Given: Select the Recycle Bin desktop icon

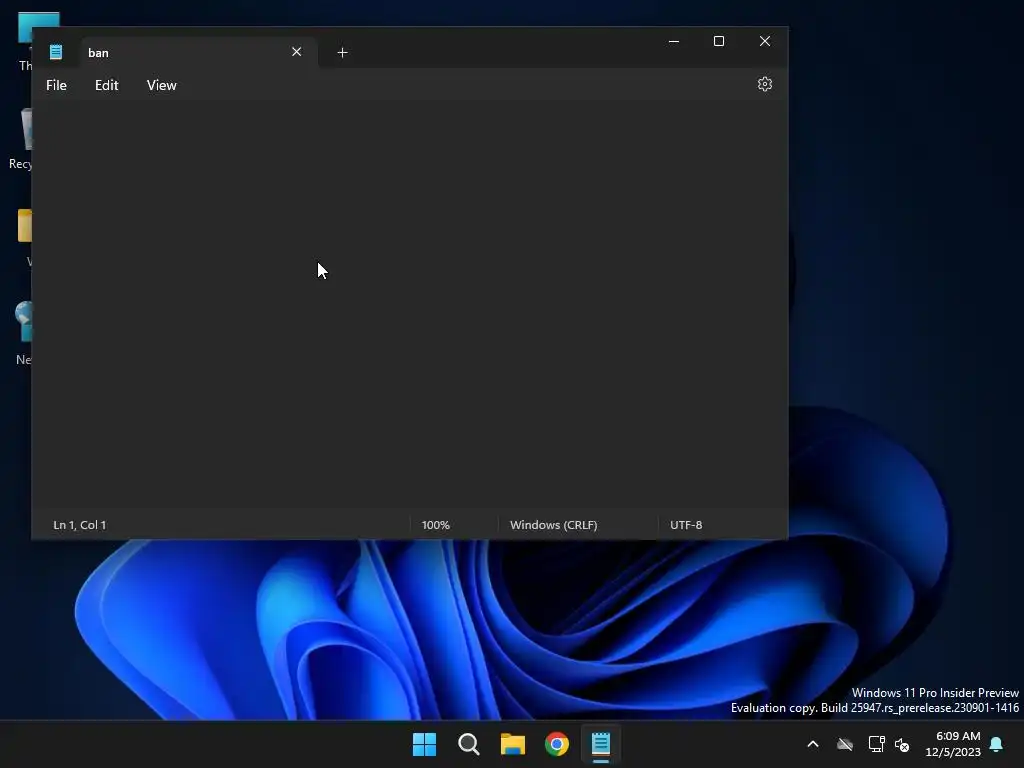Looking at the screenshot, I should (x=20, y=138).
